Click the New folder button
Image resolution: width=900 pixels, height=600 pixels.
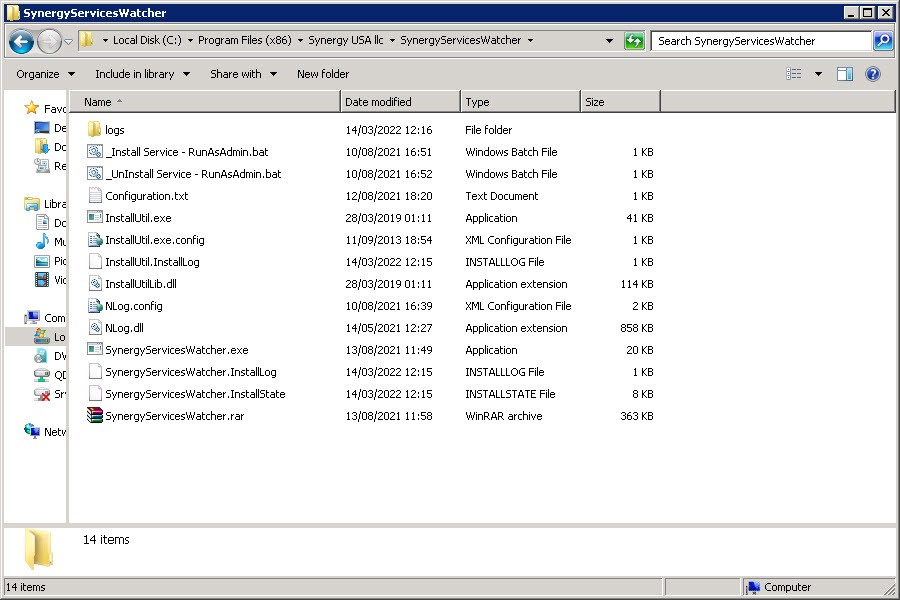click(x=323, y=74)
